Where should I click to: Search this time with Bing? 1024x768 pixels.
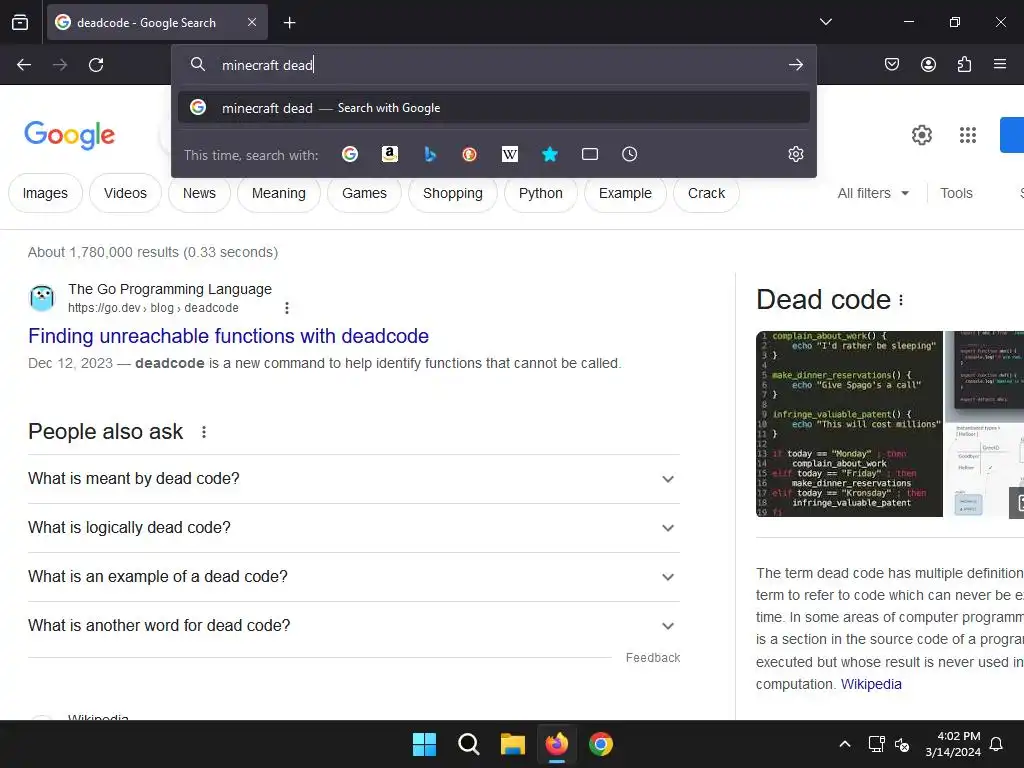click(x=430, y=154)
